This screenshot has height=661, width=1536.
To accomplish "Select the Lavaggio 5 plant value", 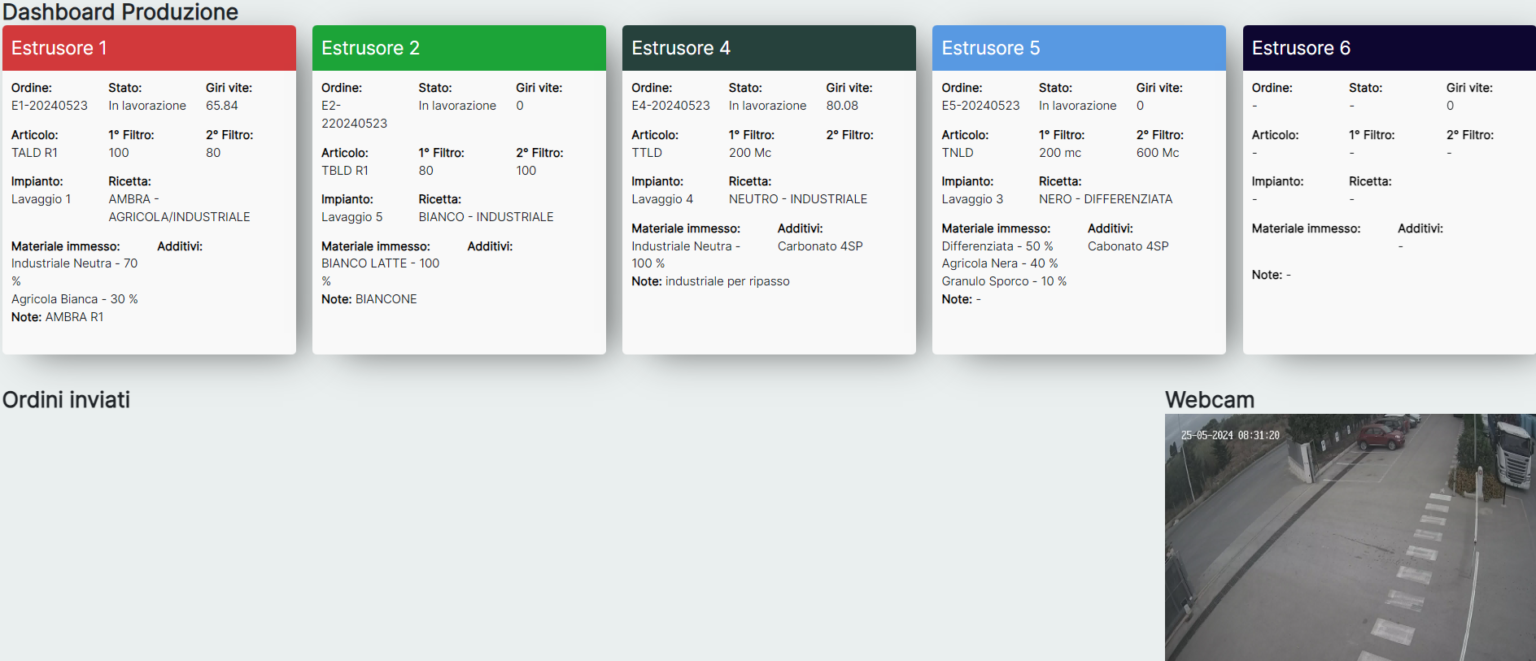I will click(352, 217).
